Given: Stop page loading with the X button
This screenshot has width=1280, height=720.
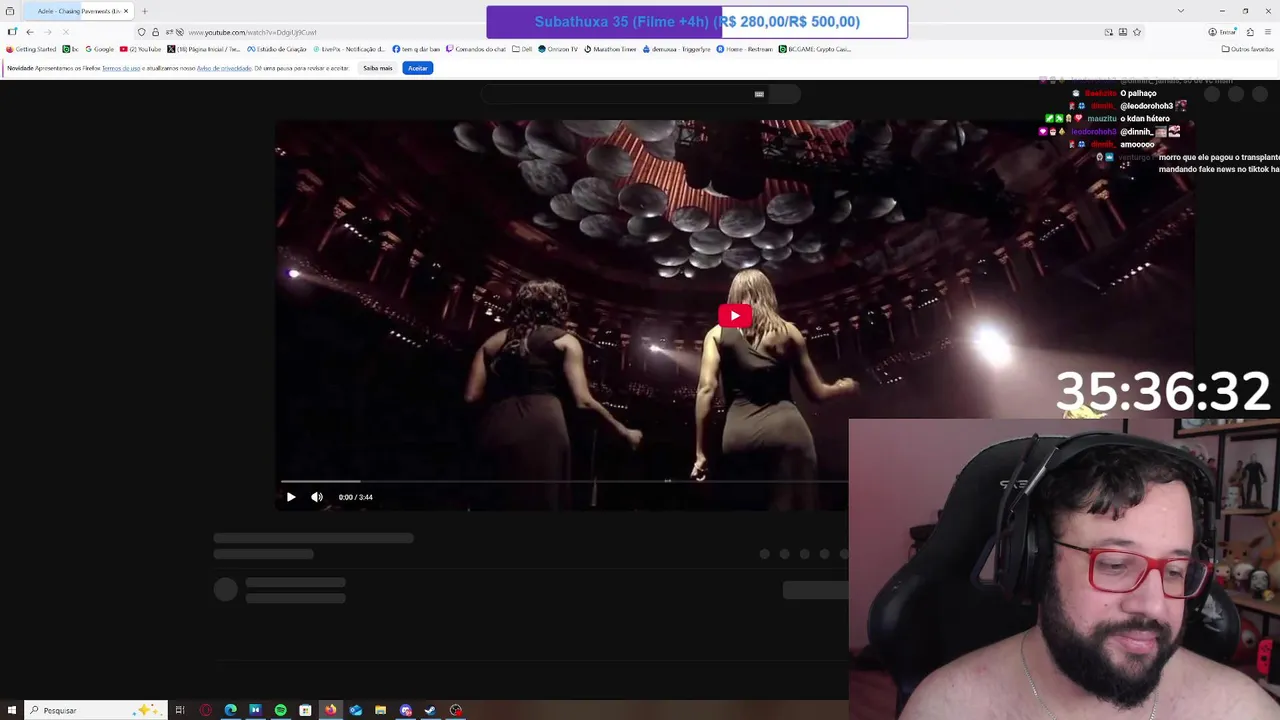Looking at the screenshot, I should pos(66,32).
